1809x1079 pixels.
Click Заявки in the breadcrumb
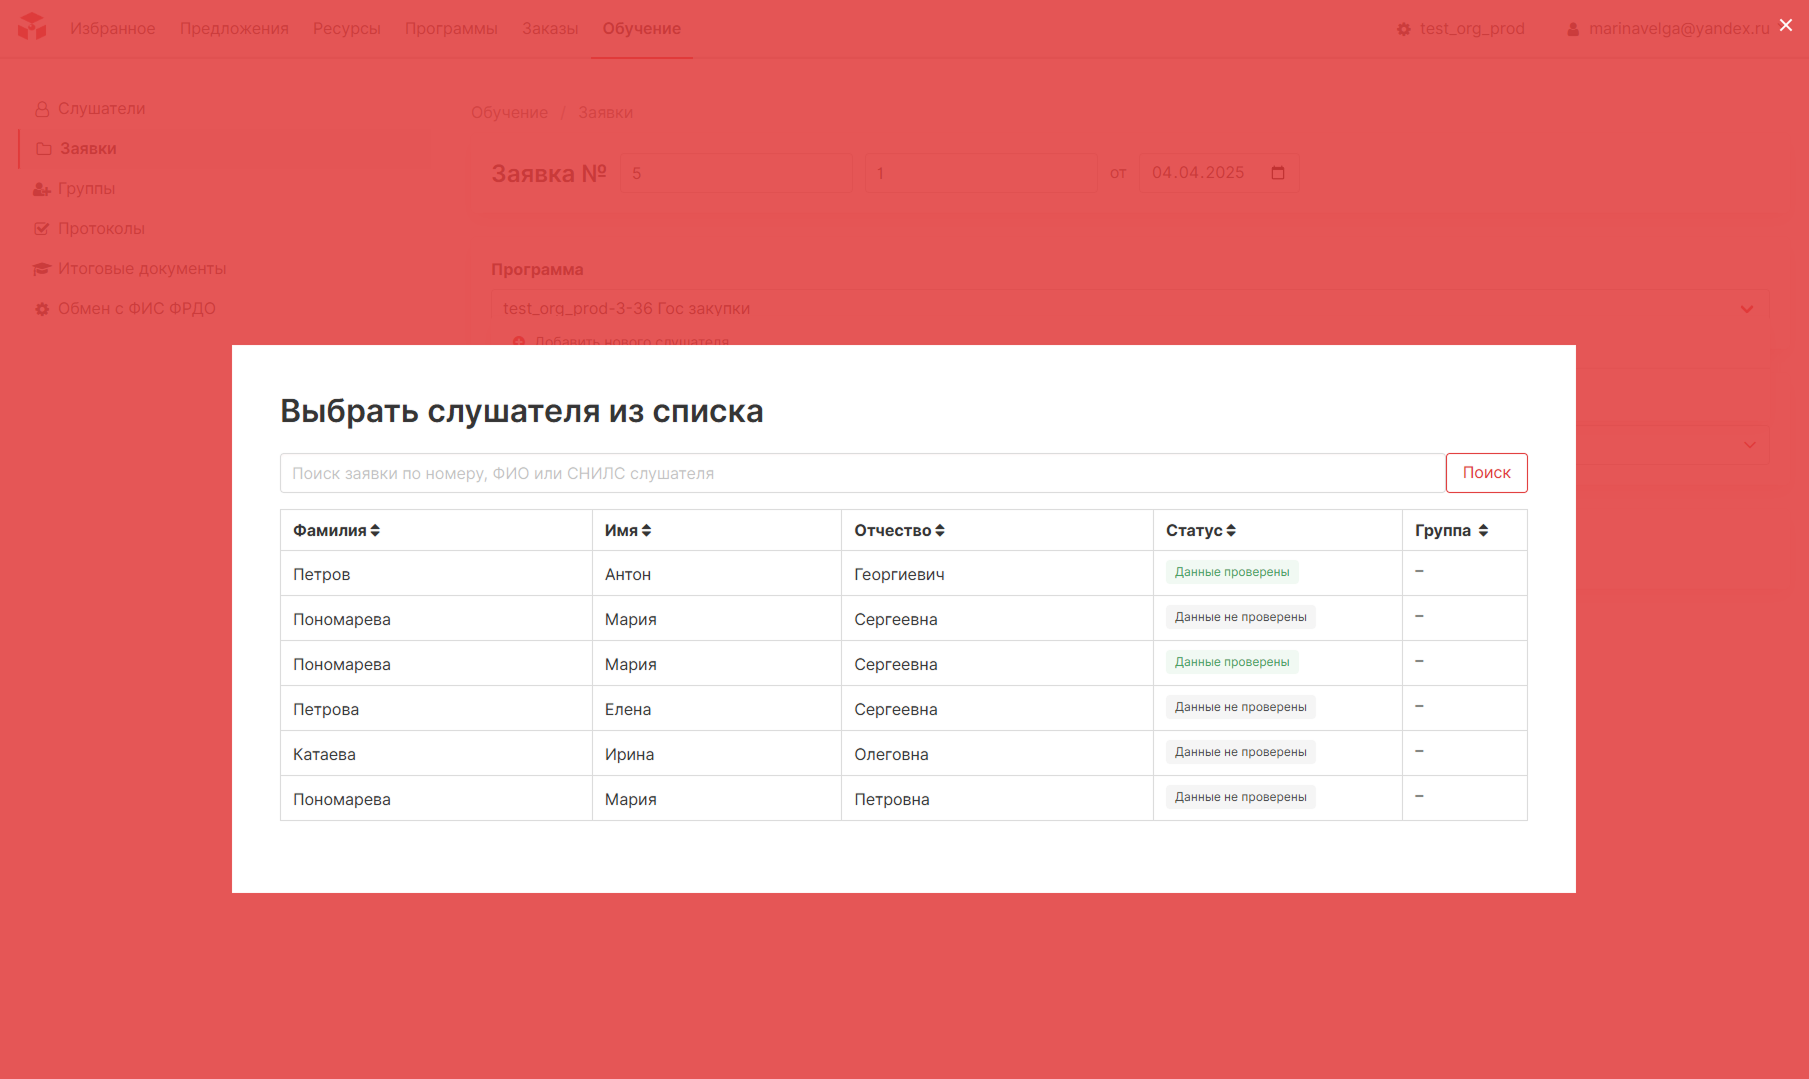pos(606,113)
